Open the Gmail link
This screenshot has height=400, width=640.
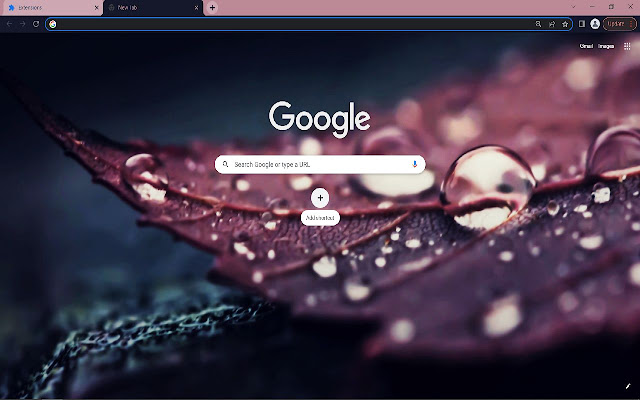click(586, 46)
